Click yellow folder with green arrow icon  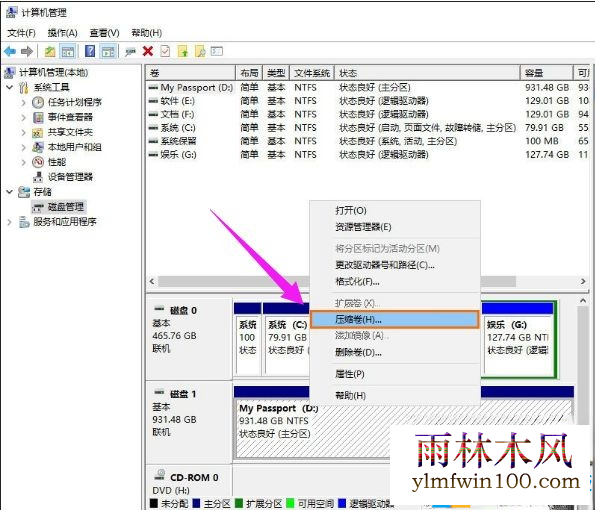(x=183, y=51)
